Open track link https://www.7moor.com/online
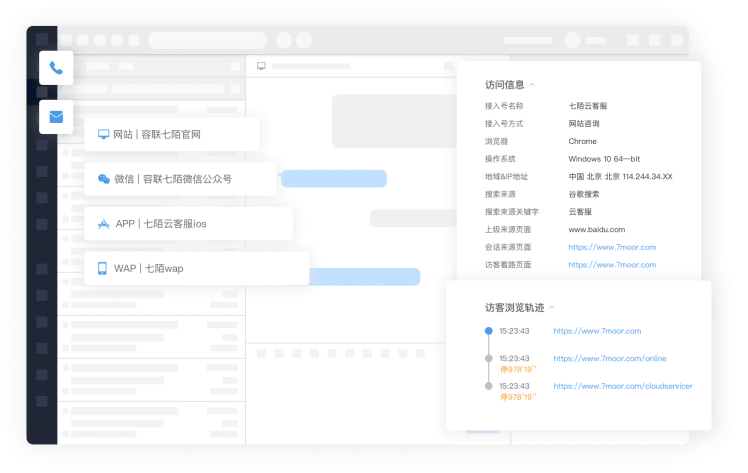This screenshot has width=748, height=473. pos(610,359)
